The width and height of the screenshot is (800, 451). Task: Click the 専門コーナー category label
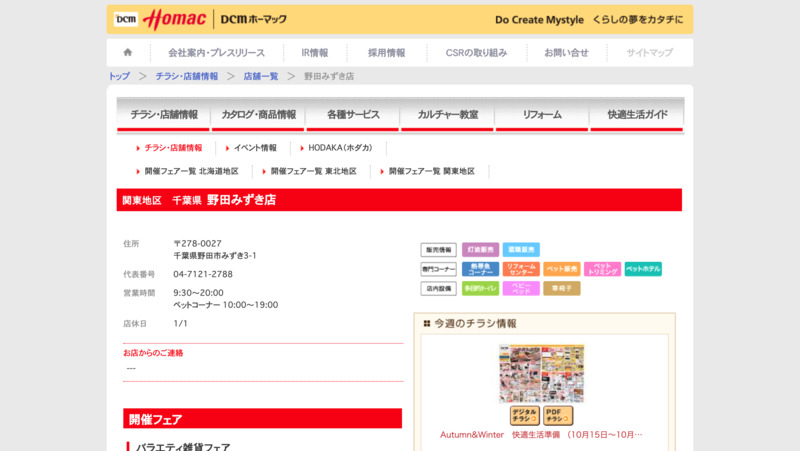click(x=439, y=269)
